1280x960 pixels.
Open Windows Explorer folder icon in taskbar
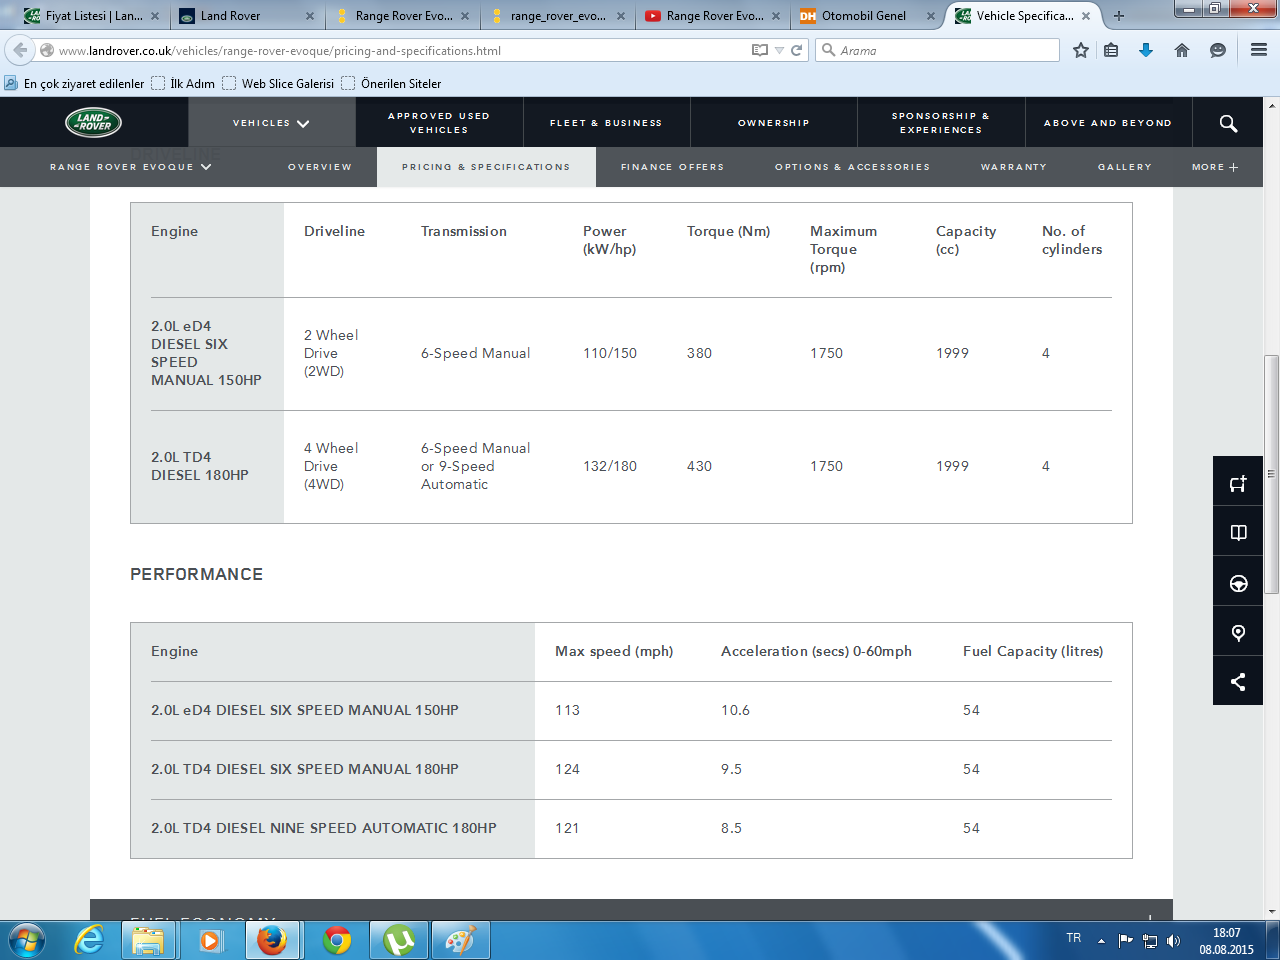(x=148, y=941)
